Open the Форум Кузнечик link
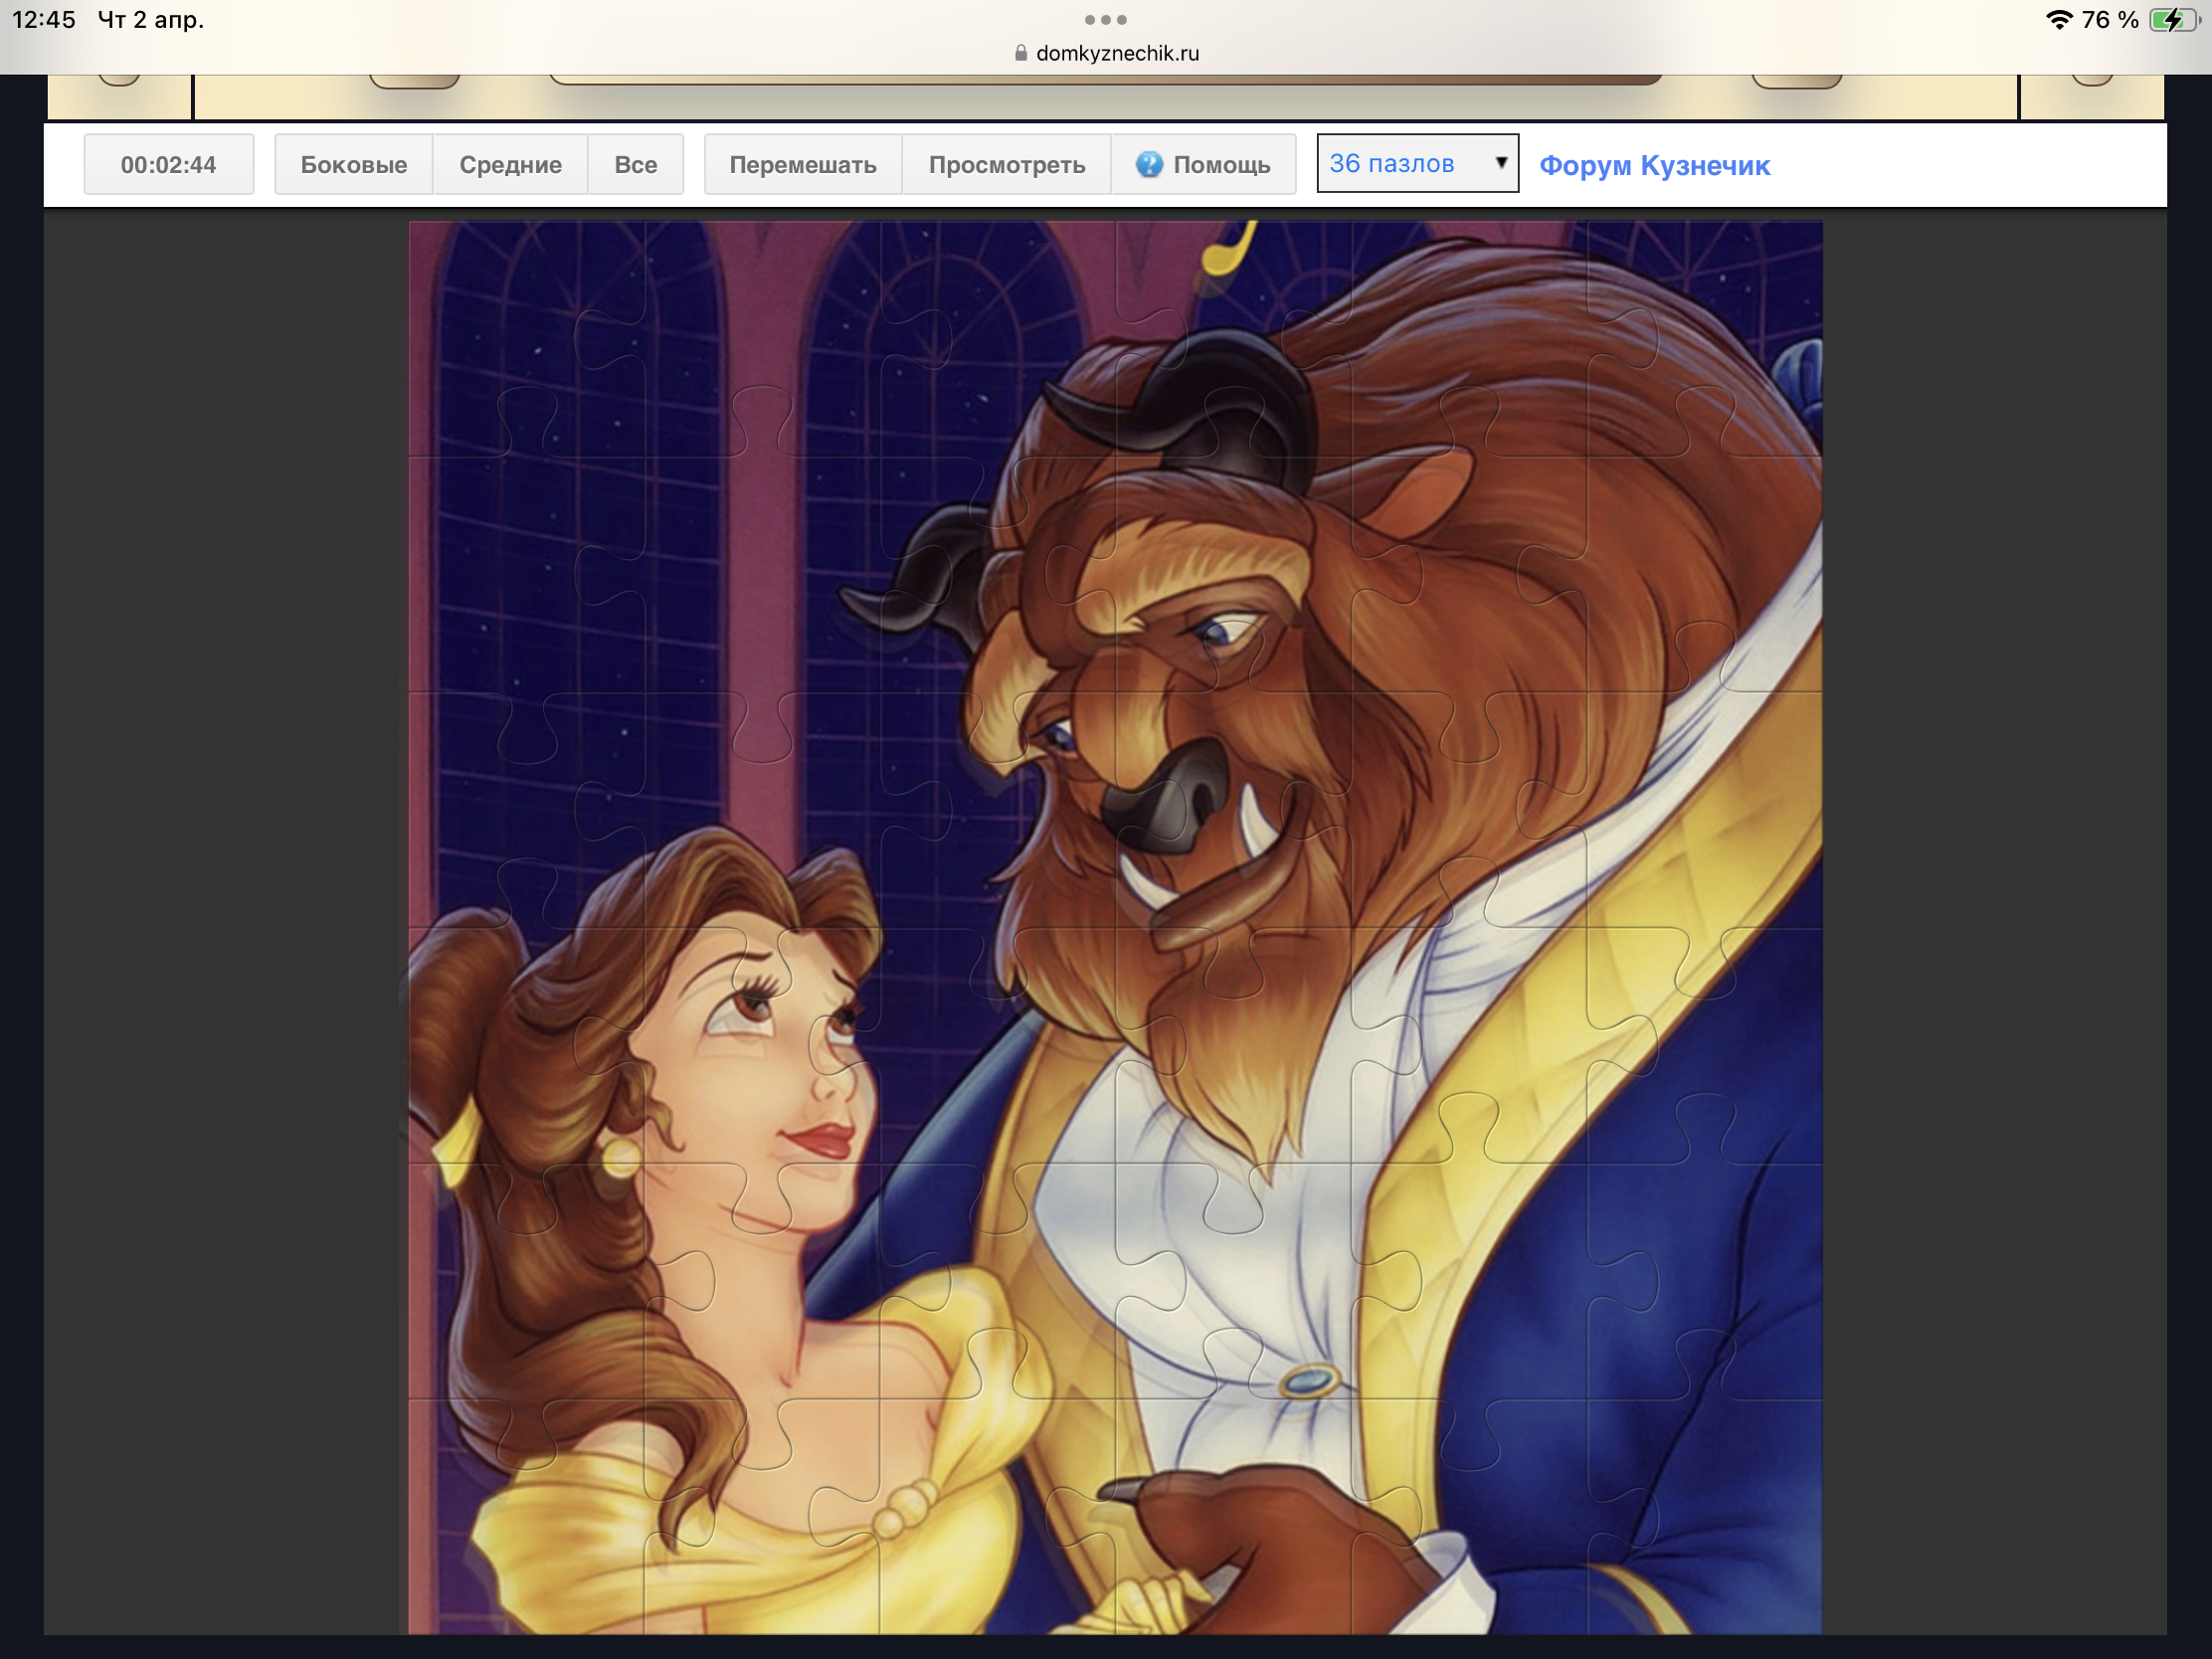The width and height of the screenshot is (2212, 1659). 1654,165
